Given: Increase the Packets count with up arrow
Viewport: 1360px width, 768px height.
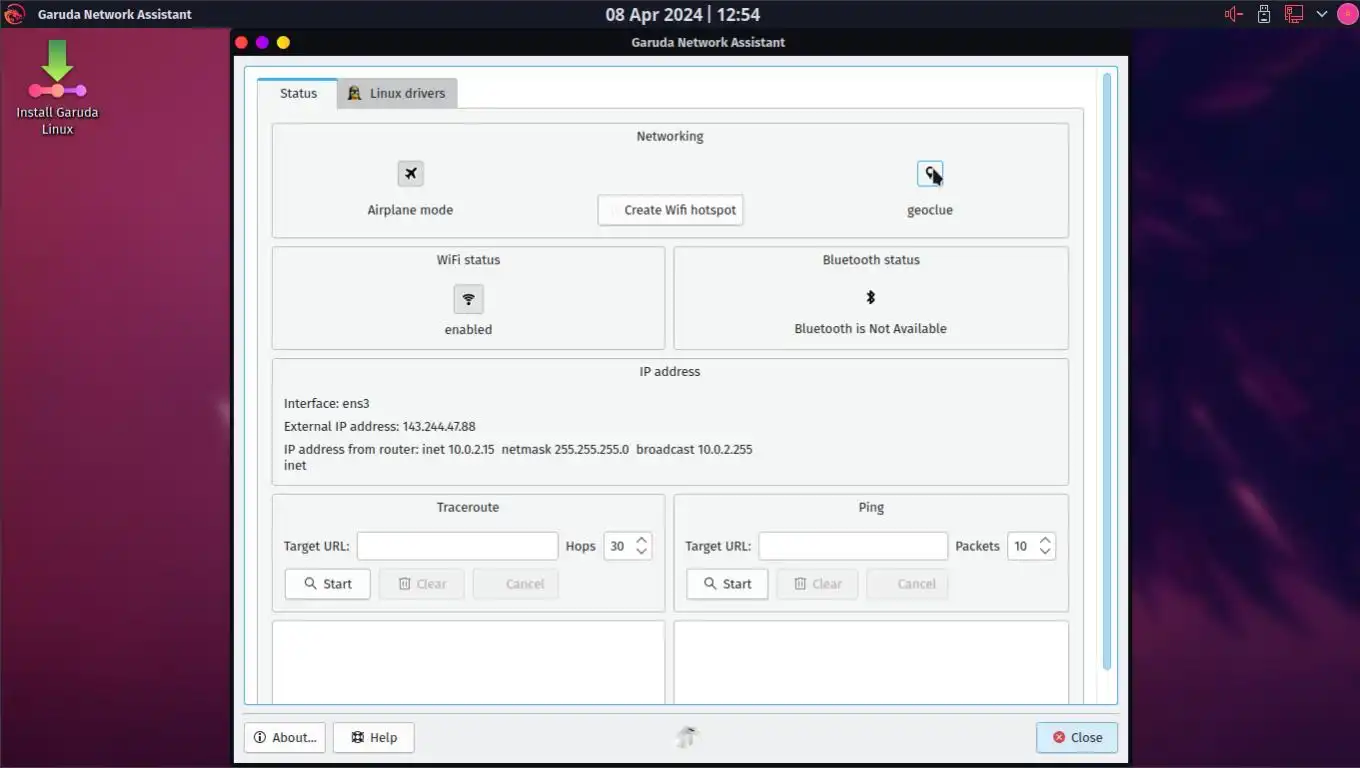Looking at the screenshot, I should pos(1045,540).
